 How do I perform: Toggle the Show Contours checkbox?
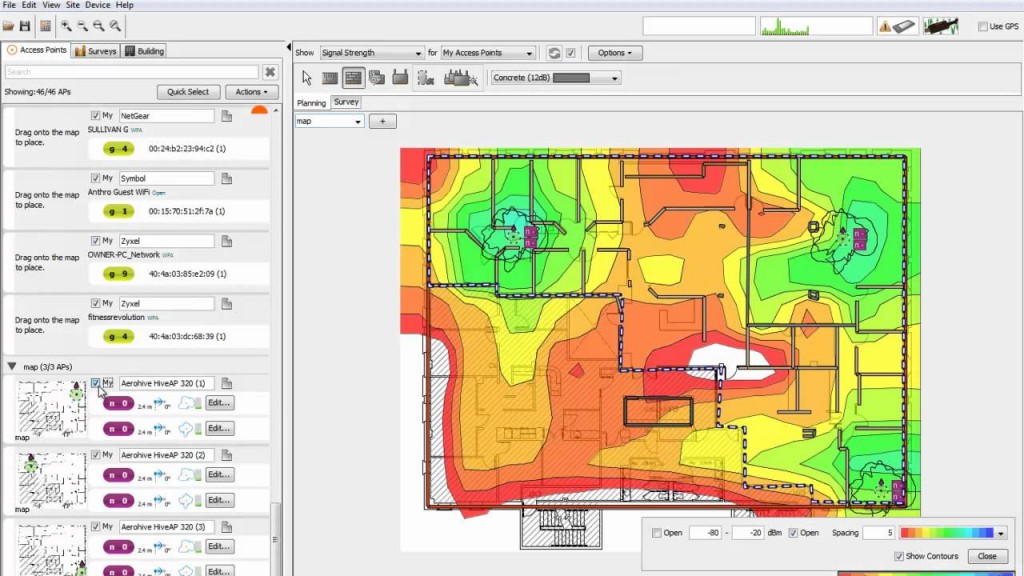click(x=898, y=556)
